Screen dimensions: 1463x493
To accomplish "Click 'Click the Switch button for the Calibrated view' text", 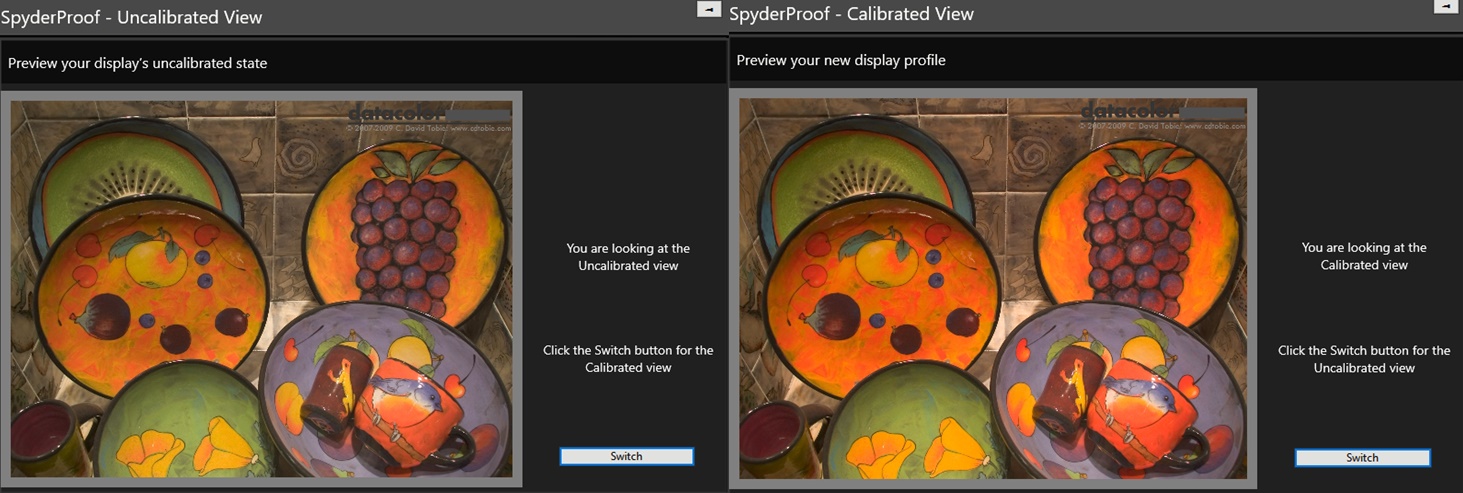I will [x=628, y=359].
